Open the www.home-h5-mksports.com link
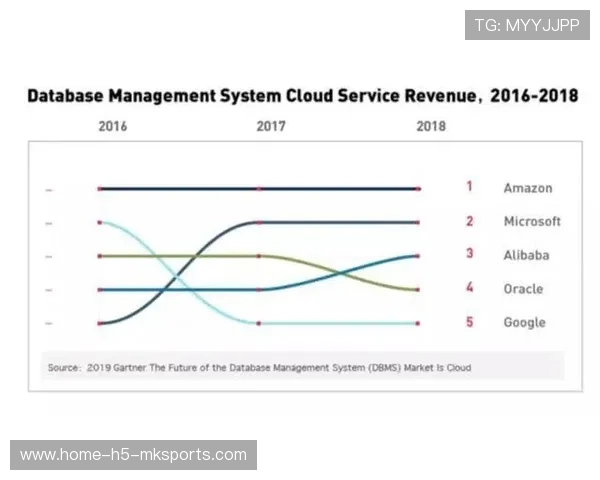Image resolution: width=600 pixels, height=480 pixels. click(x=134, y=455)
